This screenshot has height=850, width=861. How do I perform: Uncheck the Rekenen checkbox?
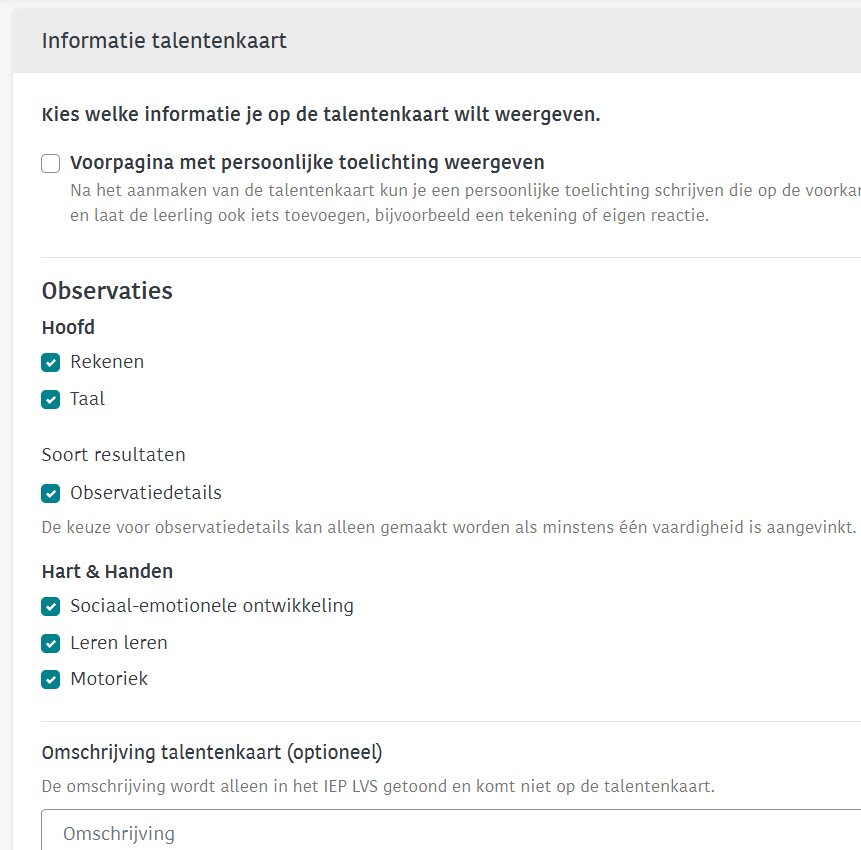(x=51, y=362)
